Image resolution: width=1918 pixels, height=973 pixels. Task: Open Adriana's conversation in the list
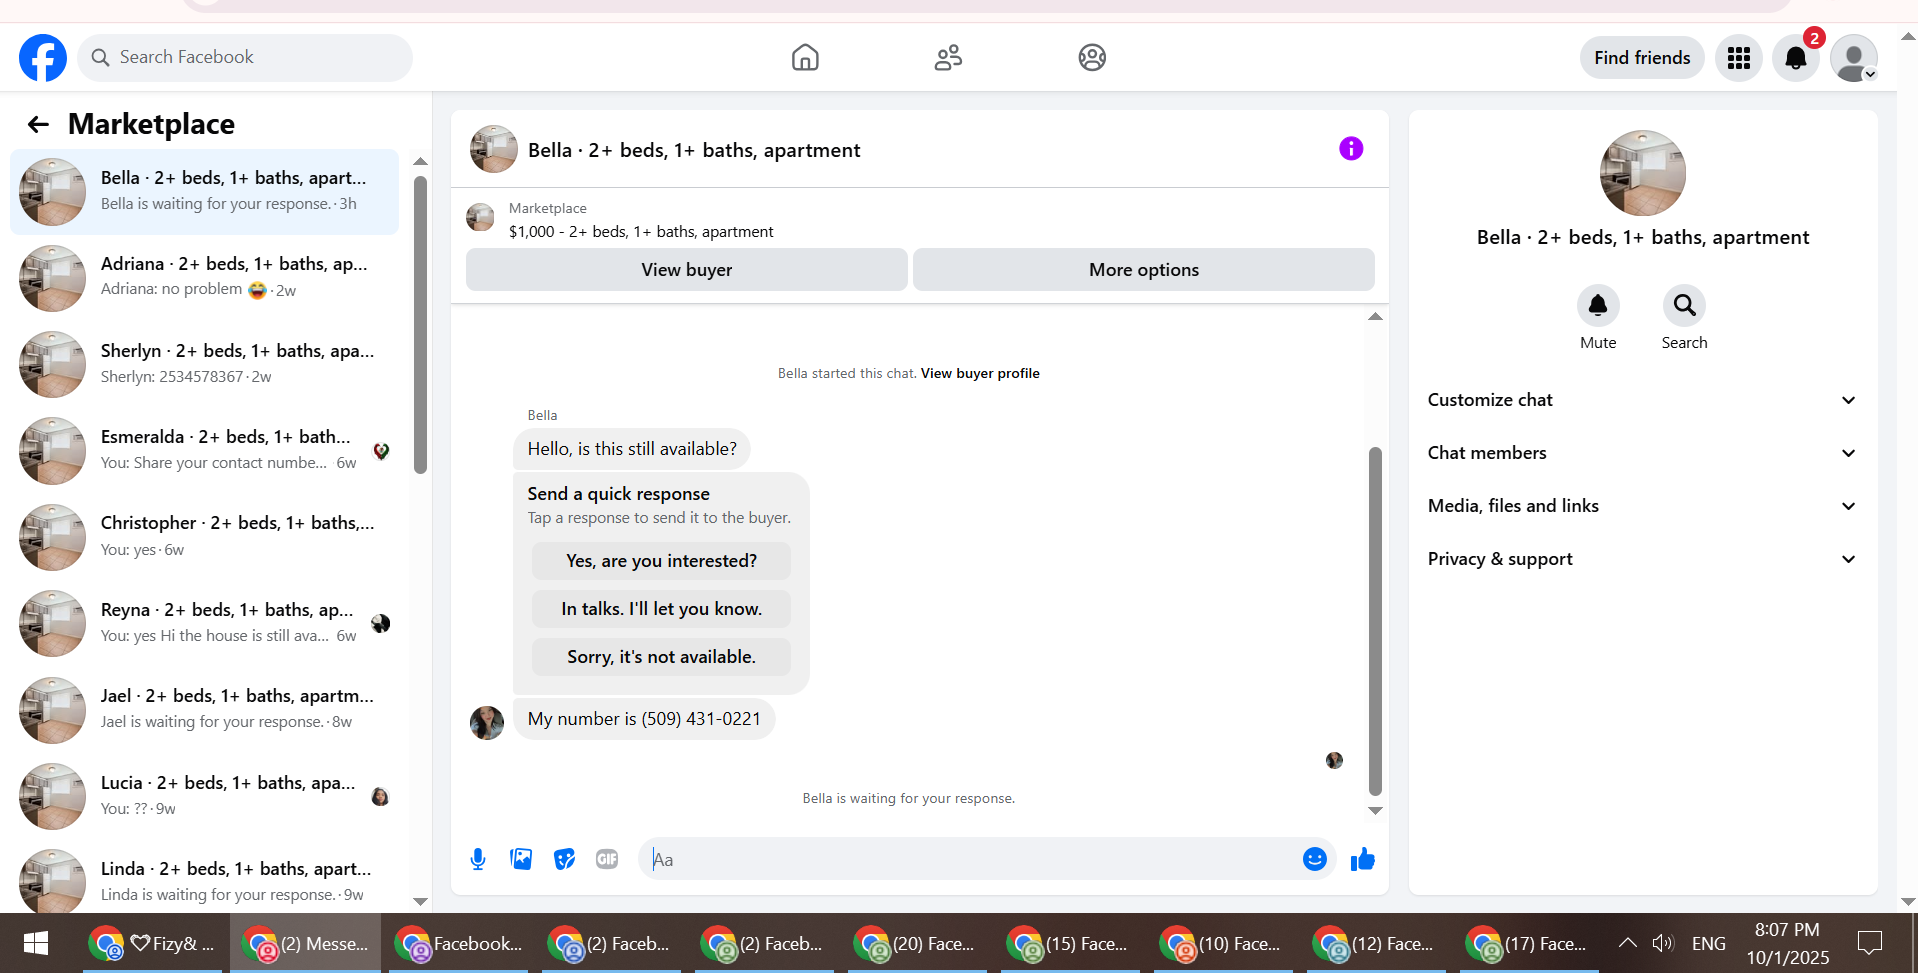[204, 278]
